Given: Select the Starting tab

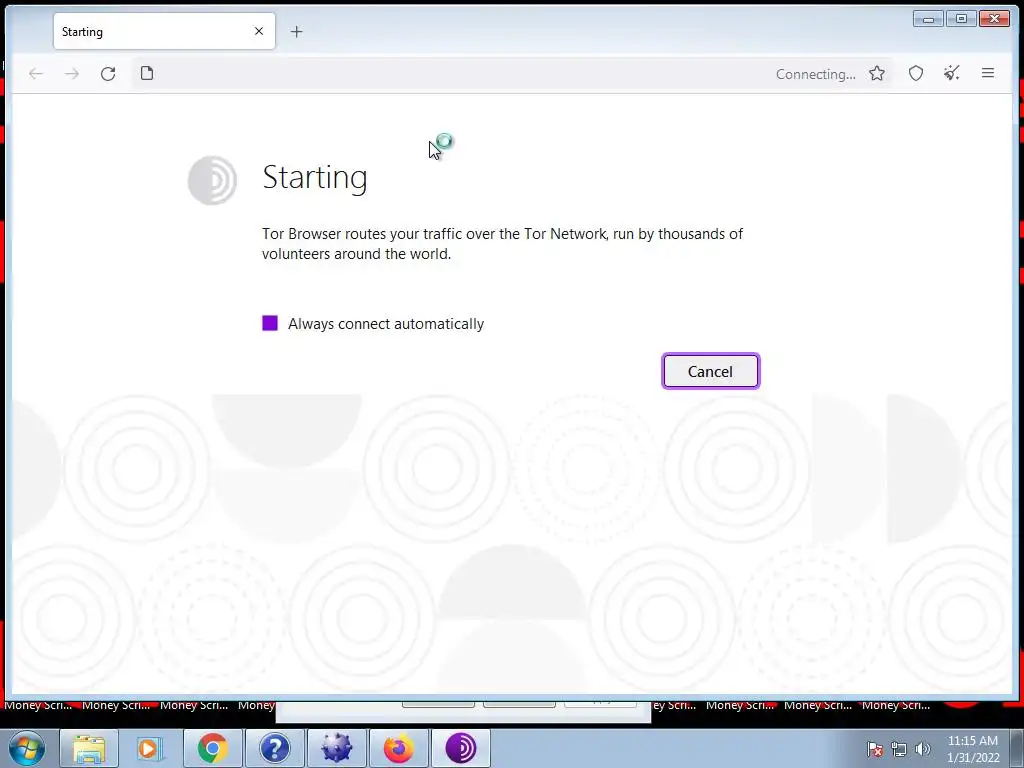Looking at the screenshot, I should (164, 31).
